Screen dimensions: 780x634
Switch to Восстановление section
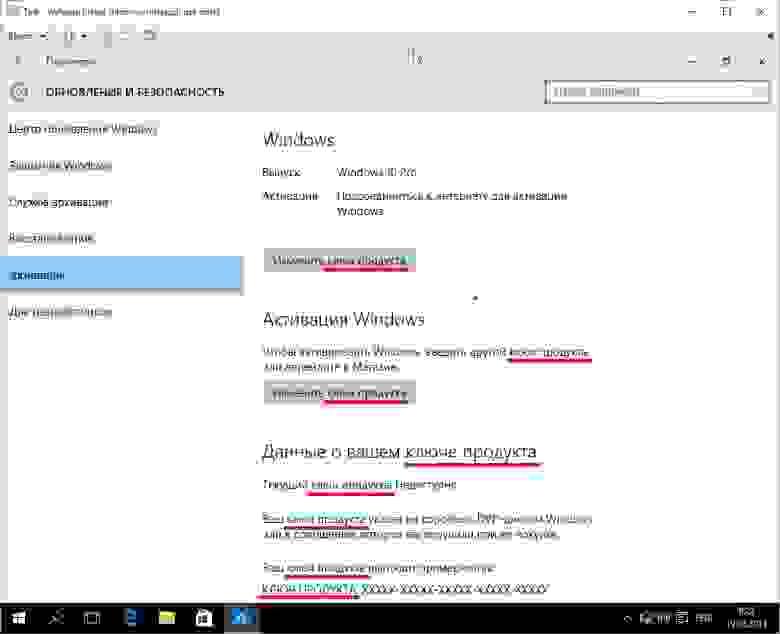[52, 238]
